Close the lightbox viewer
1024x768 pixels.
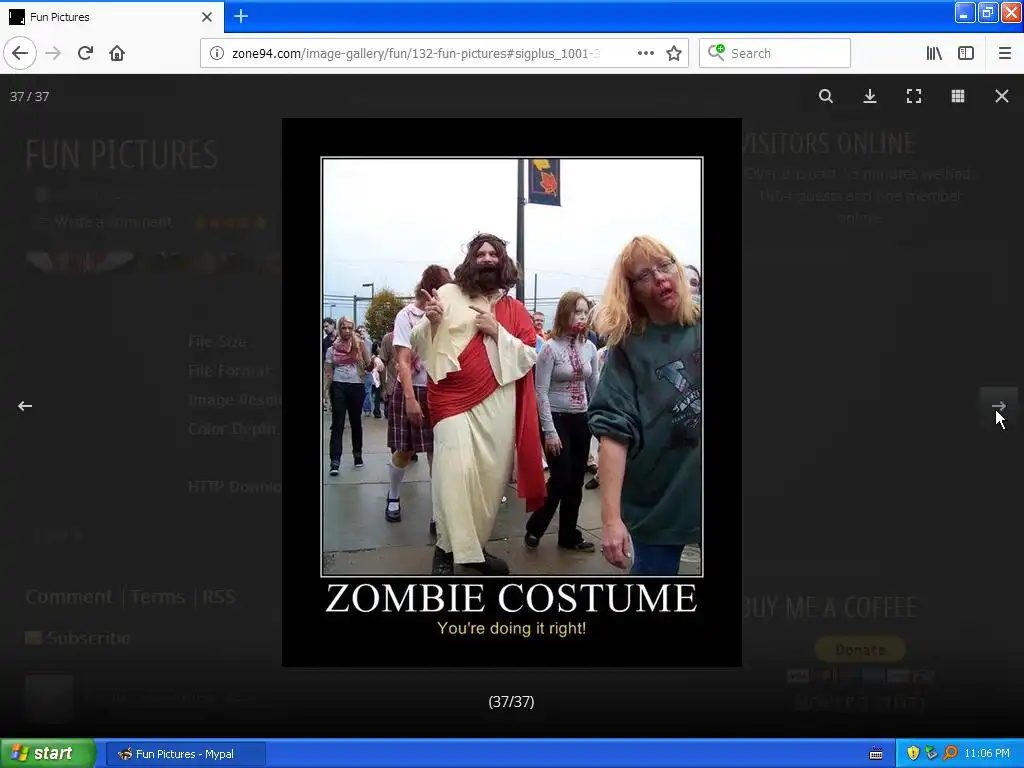1002,96
